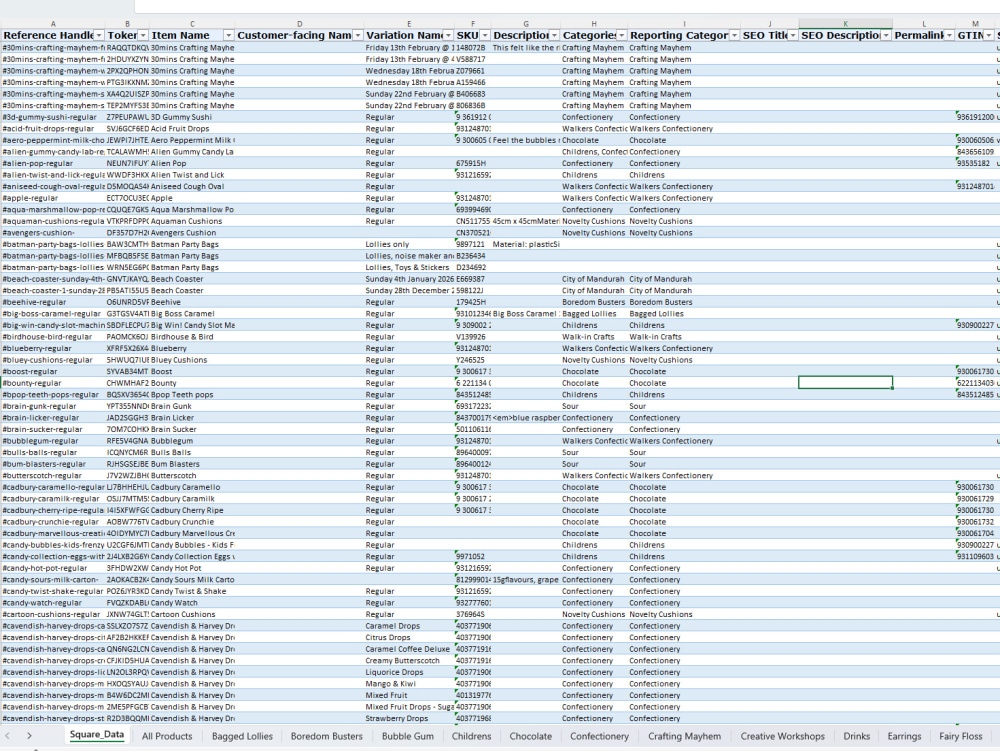Select the Acid Fruit Drops item name cell

192,129
